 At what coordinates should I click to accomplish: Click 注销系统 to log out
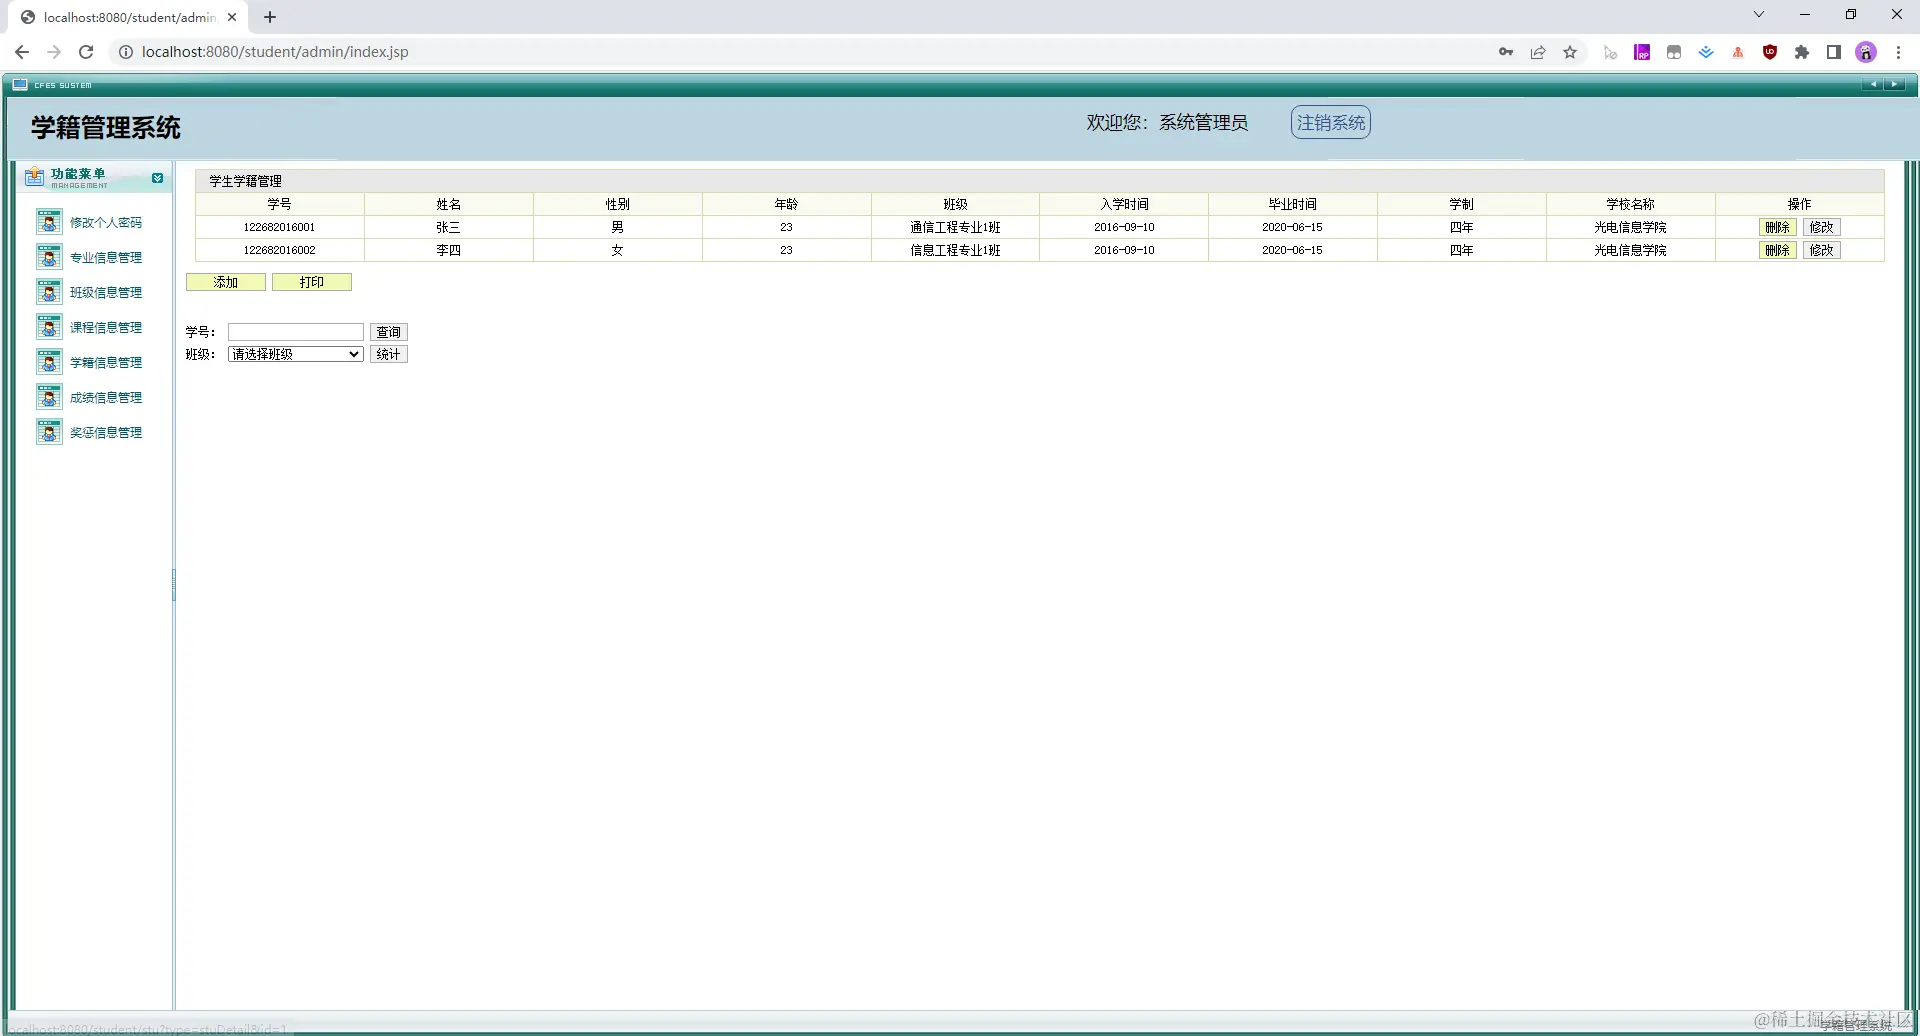pos(1330,121)
